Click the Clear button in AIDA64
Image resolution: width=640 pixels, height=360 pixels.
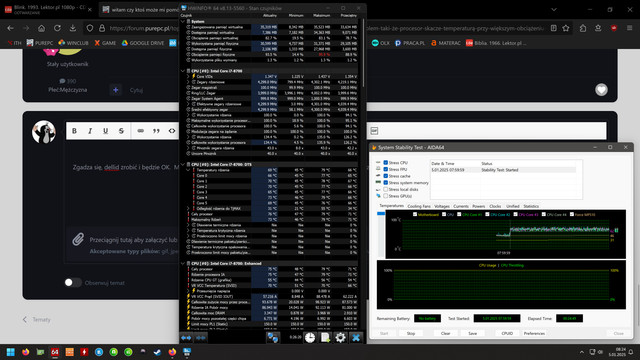pos(445,333)
